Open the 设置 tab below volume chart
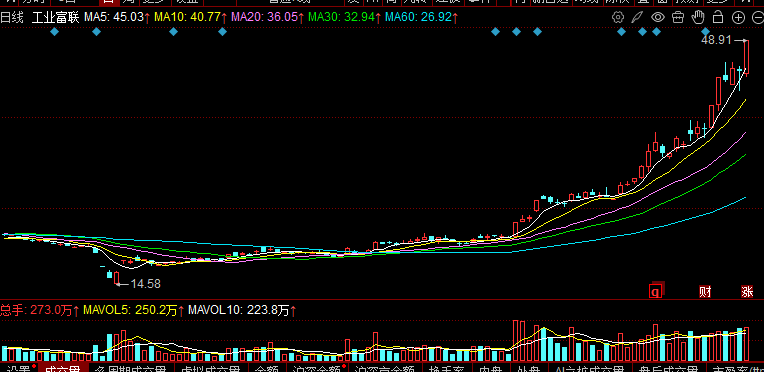This screenshot has width=764, height=372. tap(19, 368)
